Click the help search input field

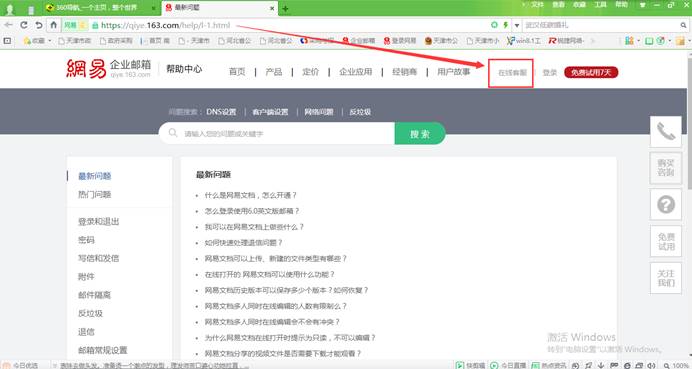[x=277, y=133]
